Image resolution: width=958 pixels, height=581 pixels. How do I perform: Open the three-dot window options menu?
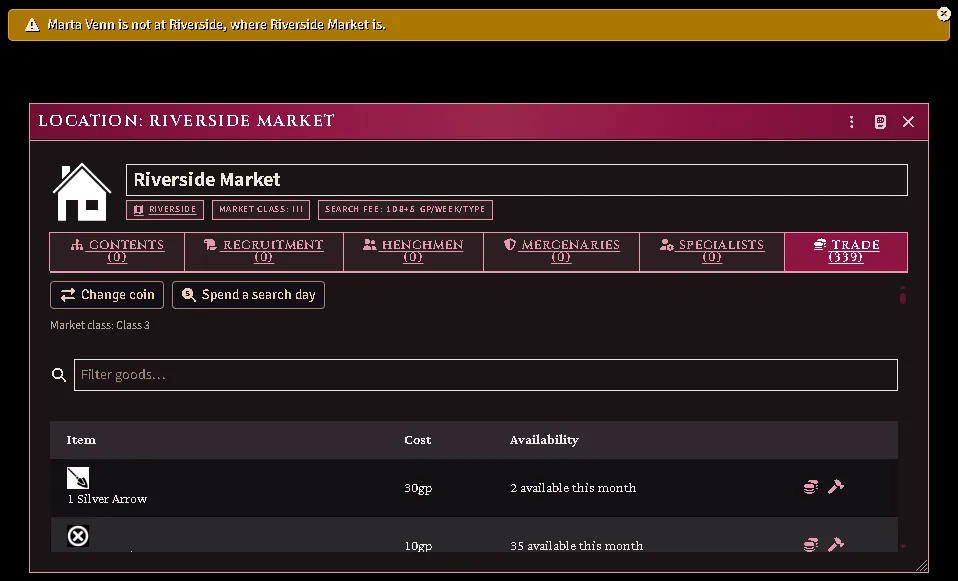[x=851, y=122]
